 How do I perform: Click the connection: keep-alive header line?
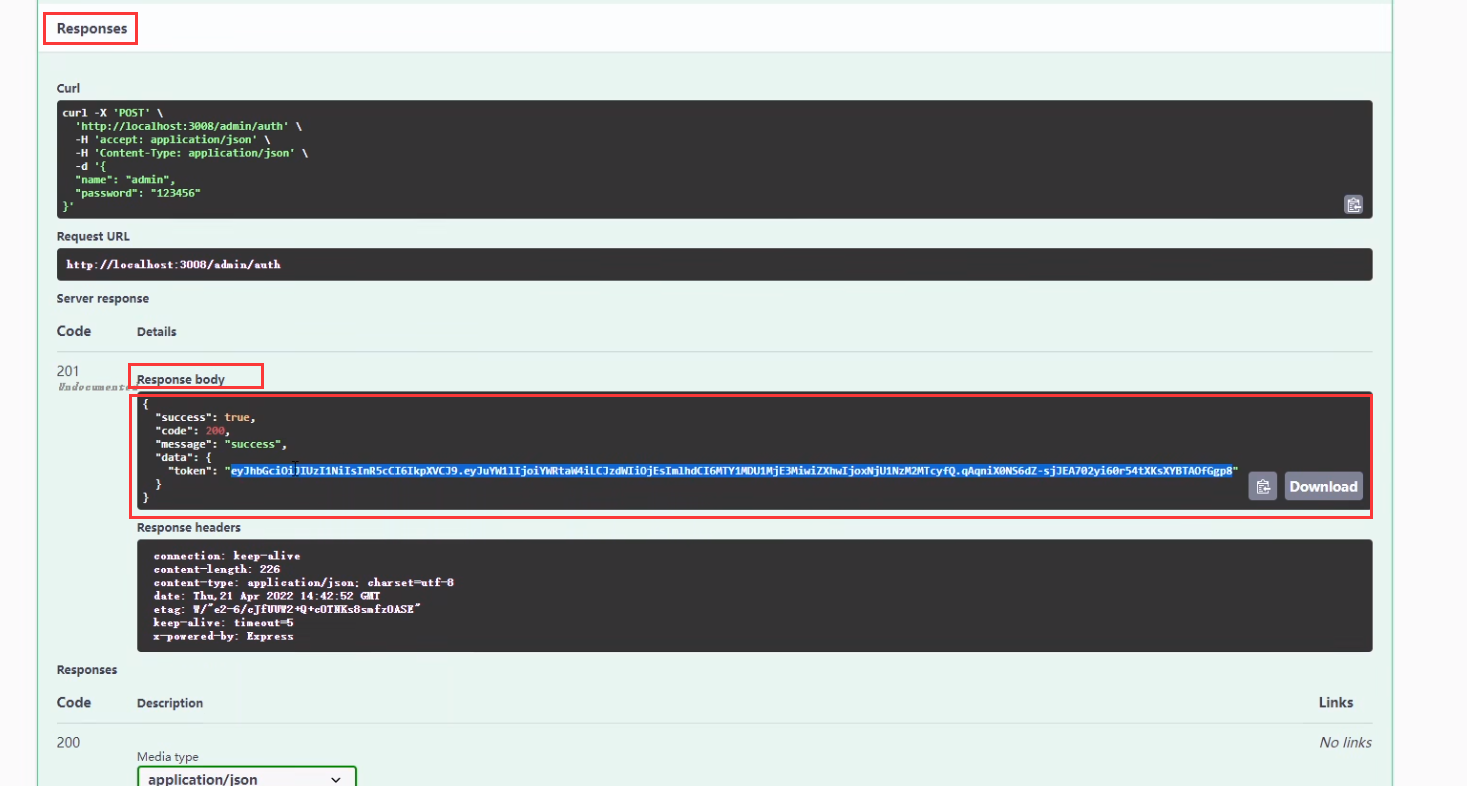[x=227, y=556]
